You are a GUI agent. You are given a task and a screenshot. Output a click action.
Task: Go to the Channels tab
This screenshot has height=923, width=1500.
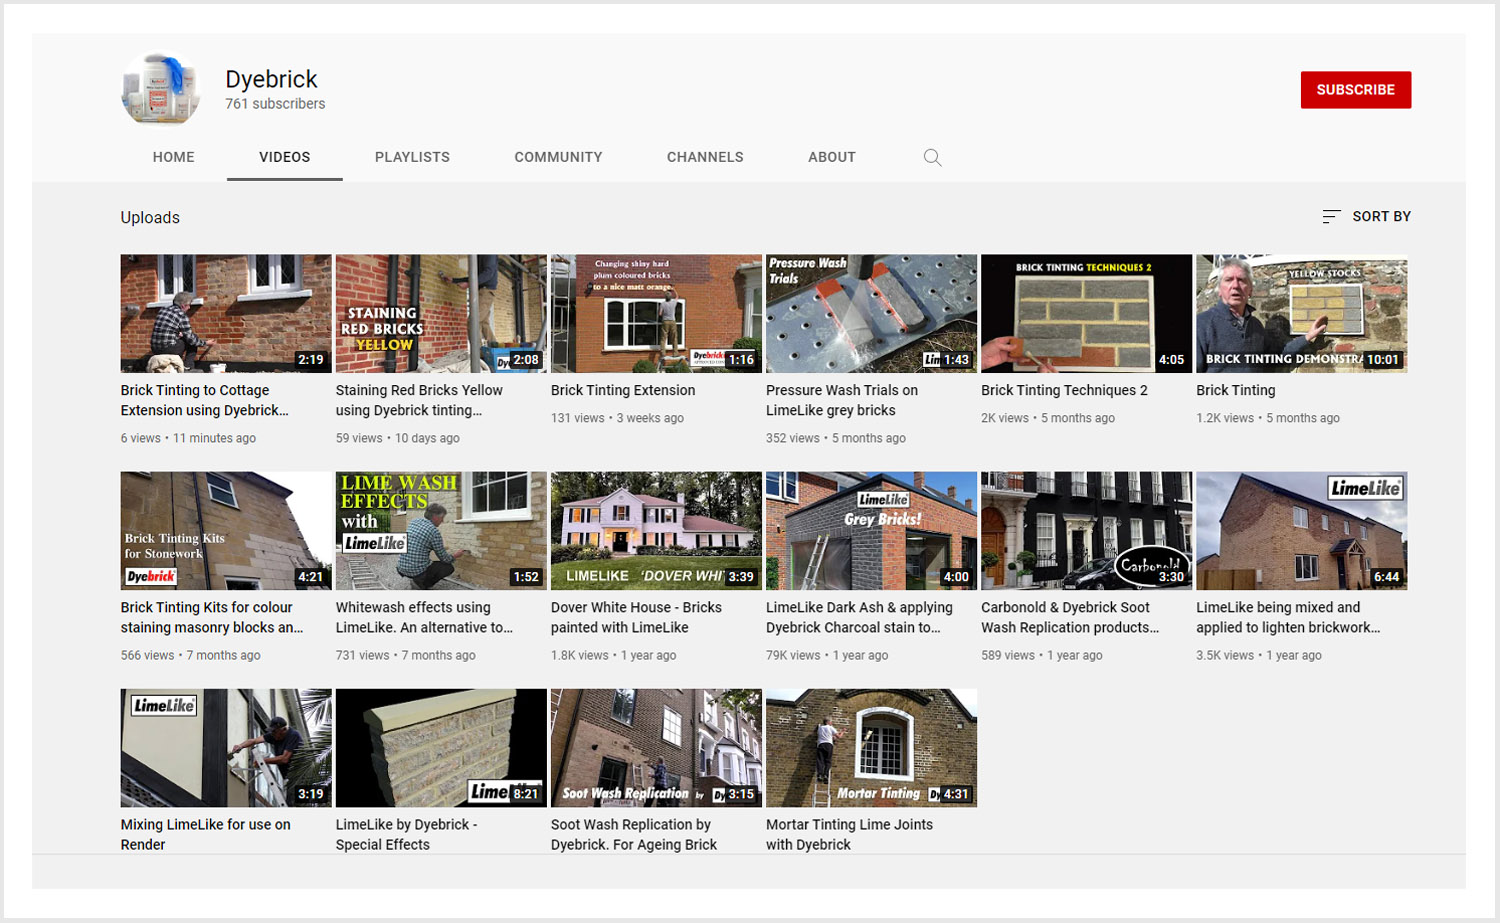coord(705,157)
